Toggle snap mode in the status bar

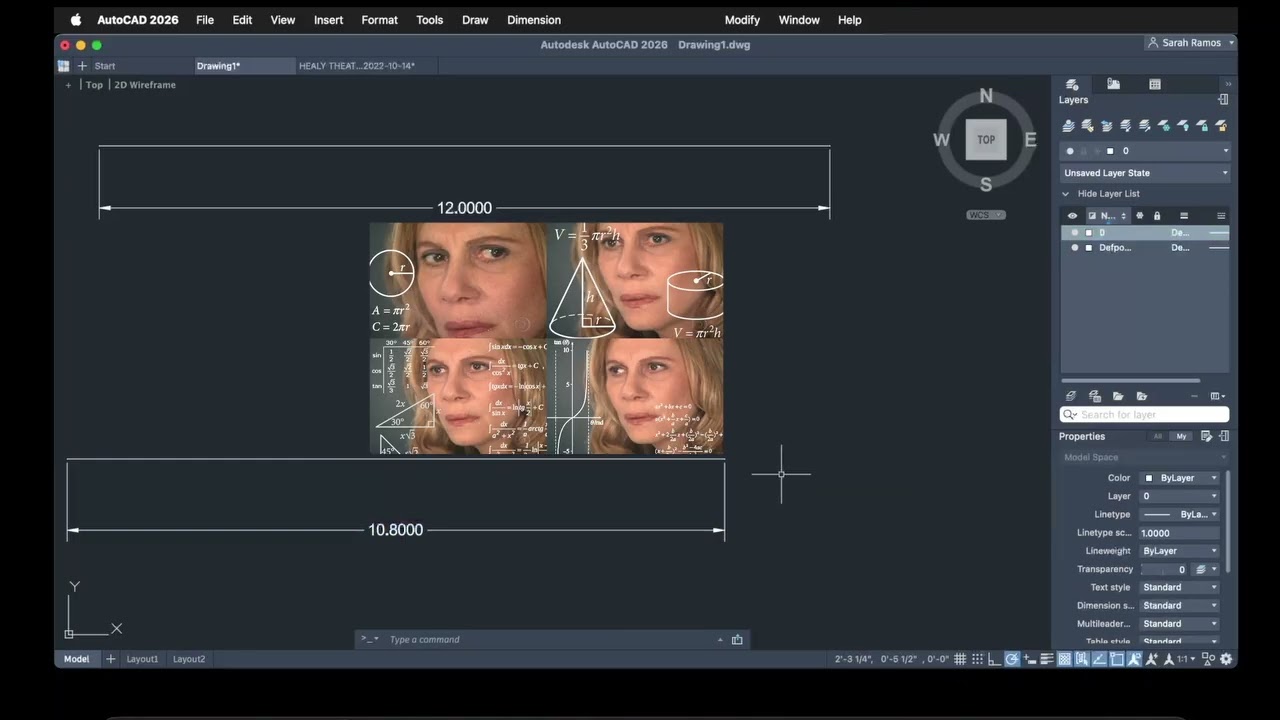977,659
